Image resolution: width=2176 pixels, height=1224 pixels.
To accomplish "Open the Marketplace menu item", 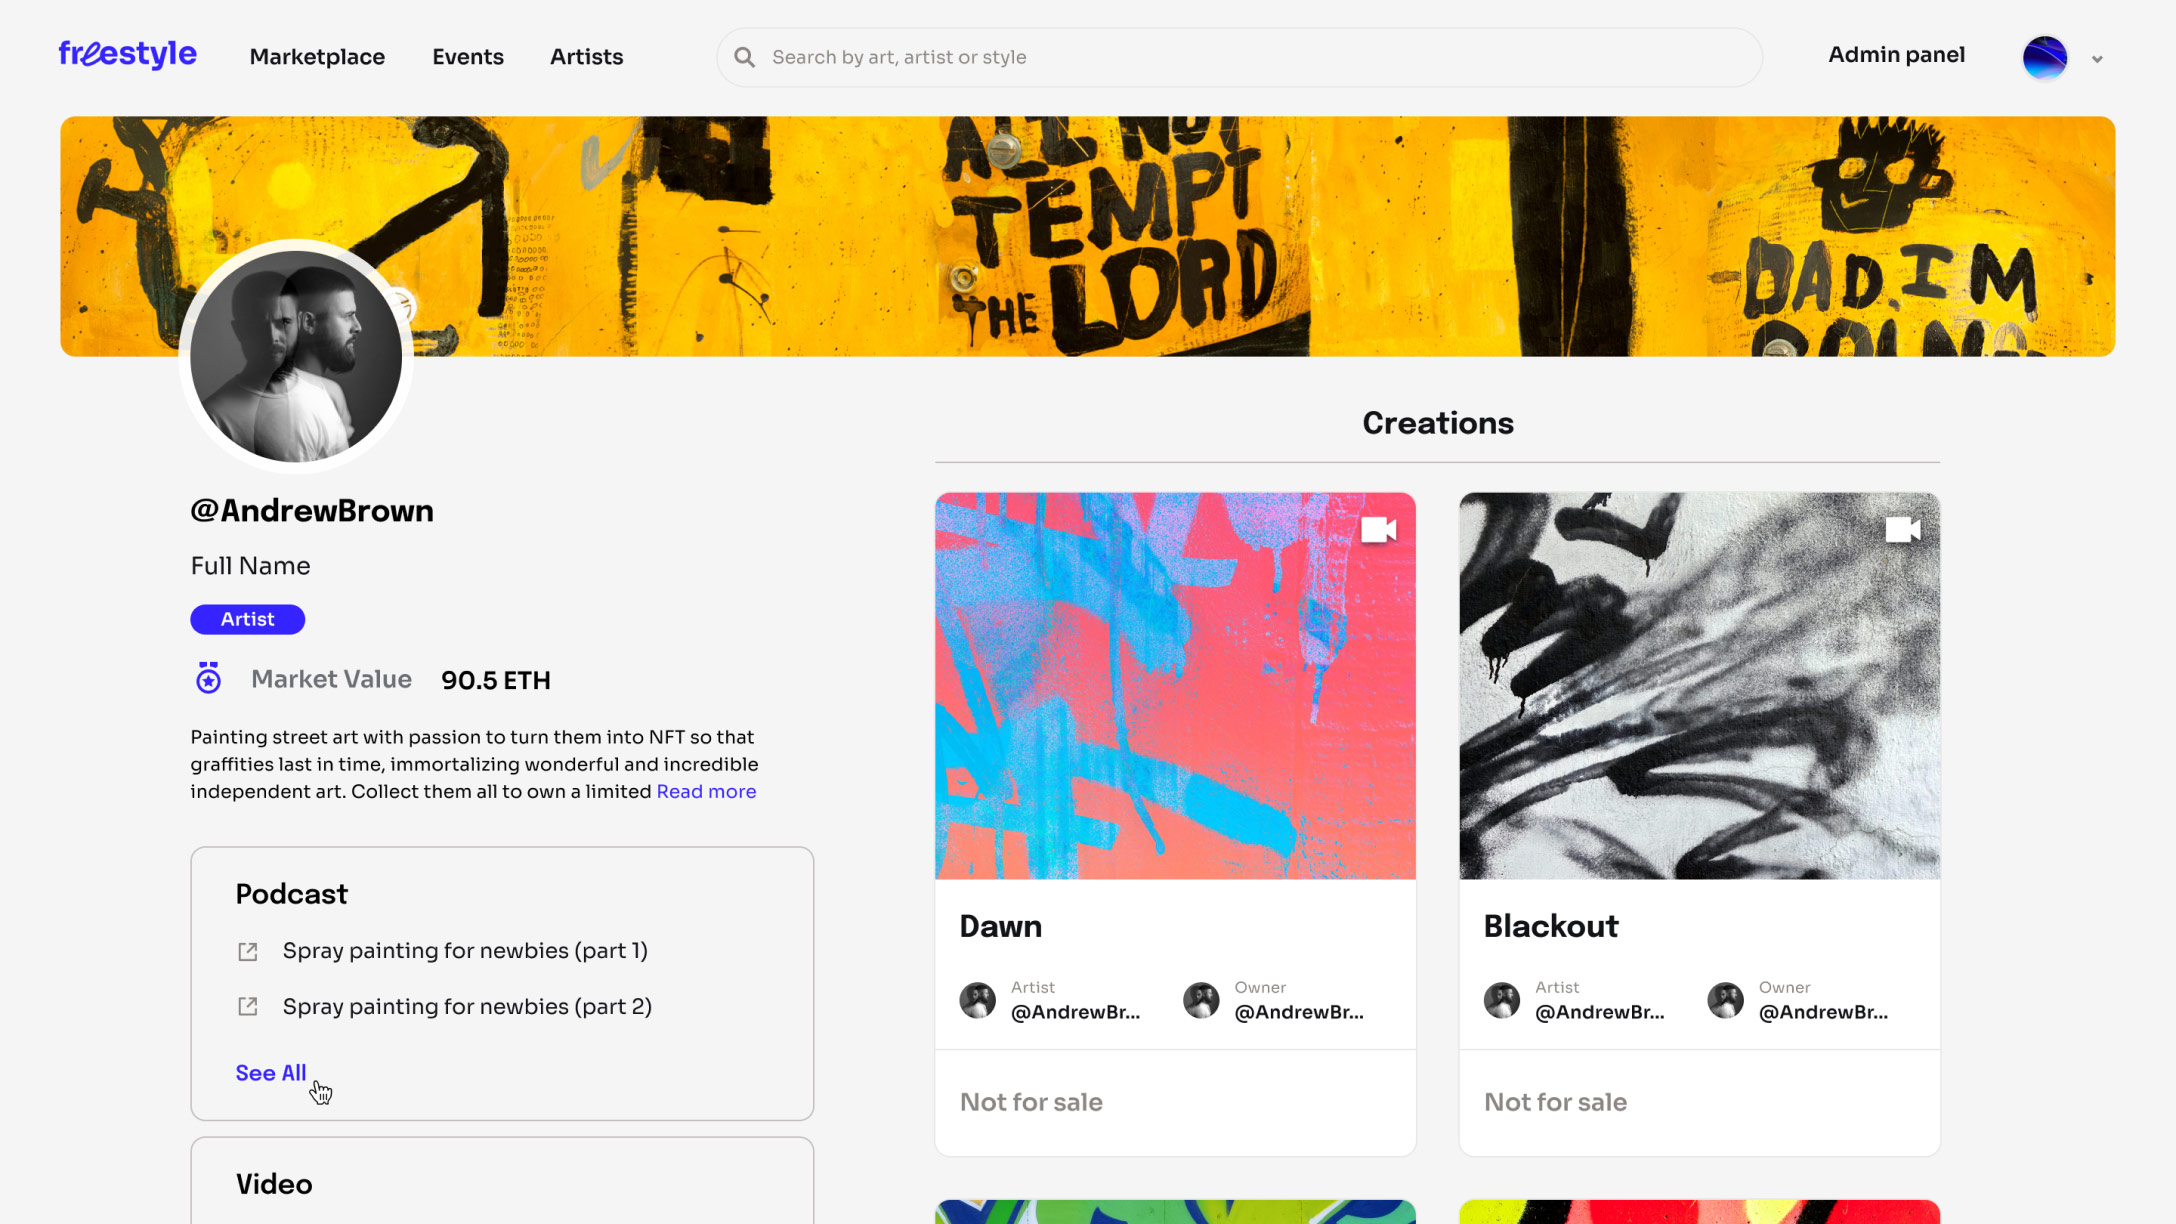I will 317,57.
